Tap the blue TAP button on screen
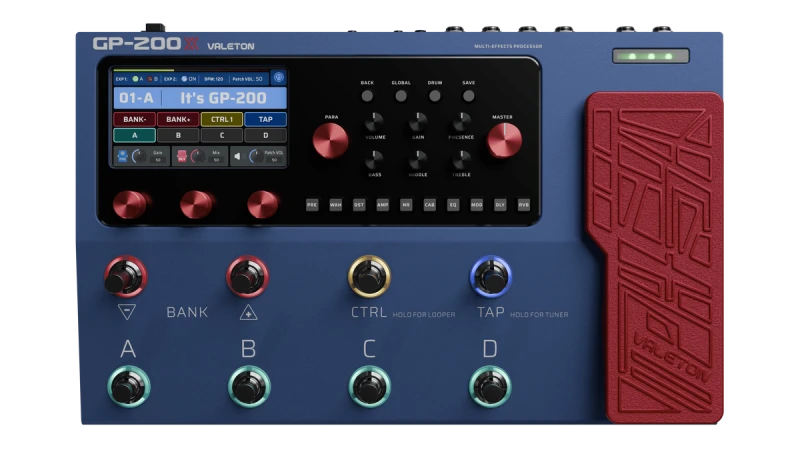The height and width of the screenshot is (450, 800). [265, 119]
